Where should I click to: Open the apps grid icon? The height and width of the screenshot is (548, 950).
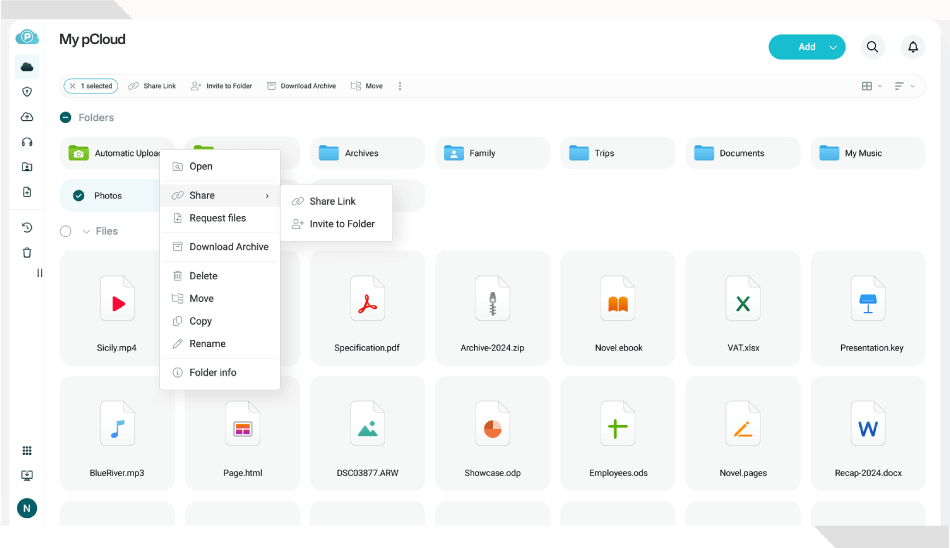tap(27, 450)
